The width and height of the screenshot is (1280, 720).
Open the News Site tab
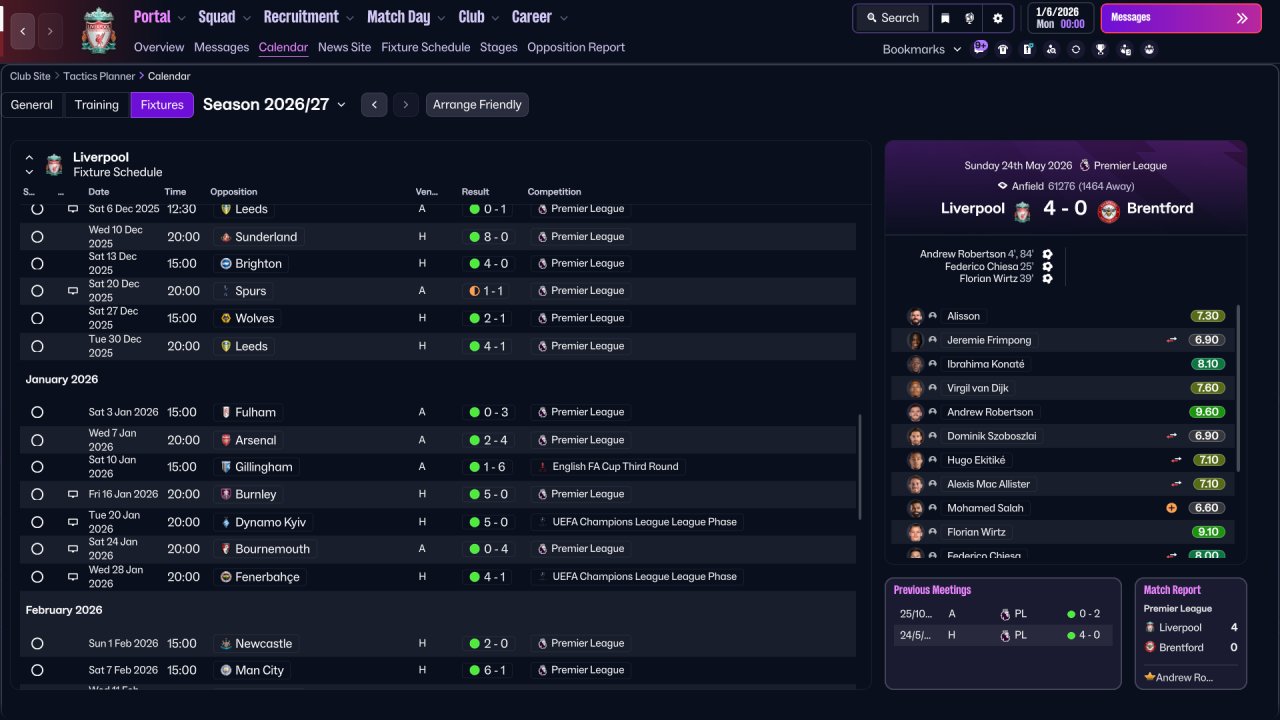coord(344,47)
